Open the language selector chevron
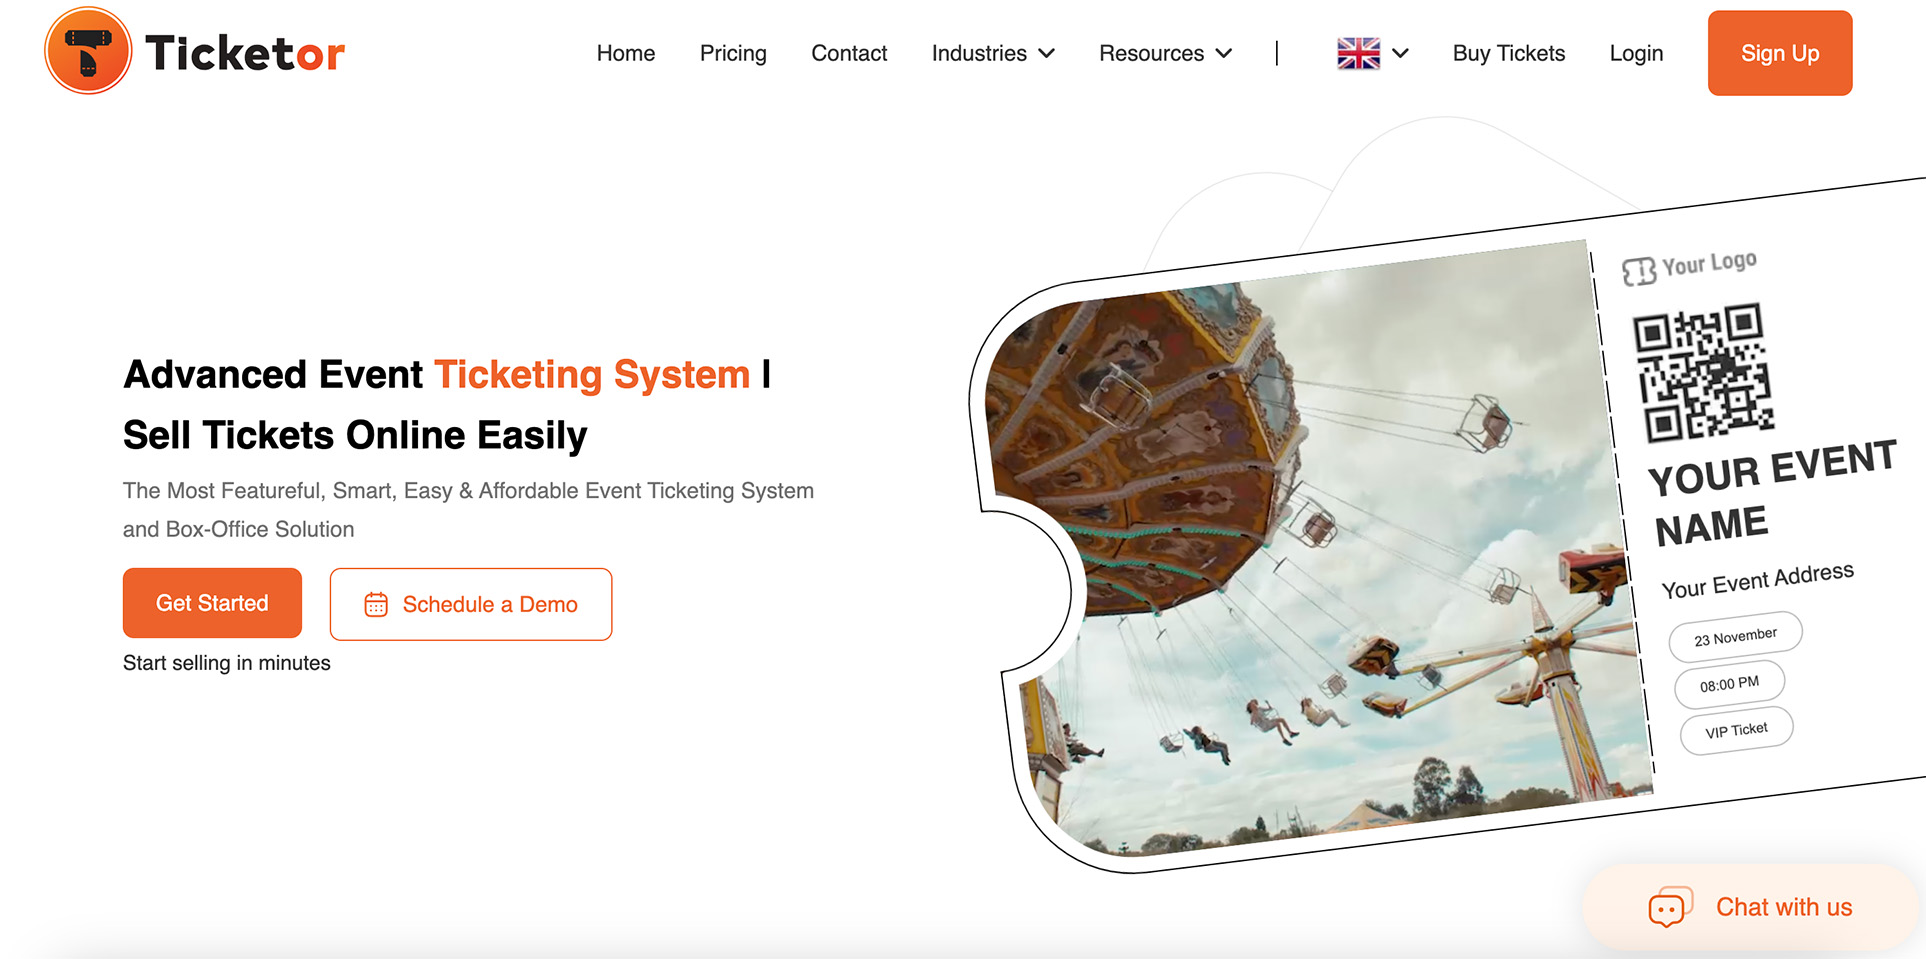The width and height of the screenshot is (1926, 959). [1400, 53]
